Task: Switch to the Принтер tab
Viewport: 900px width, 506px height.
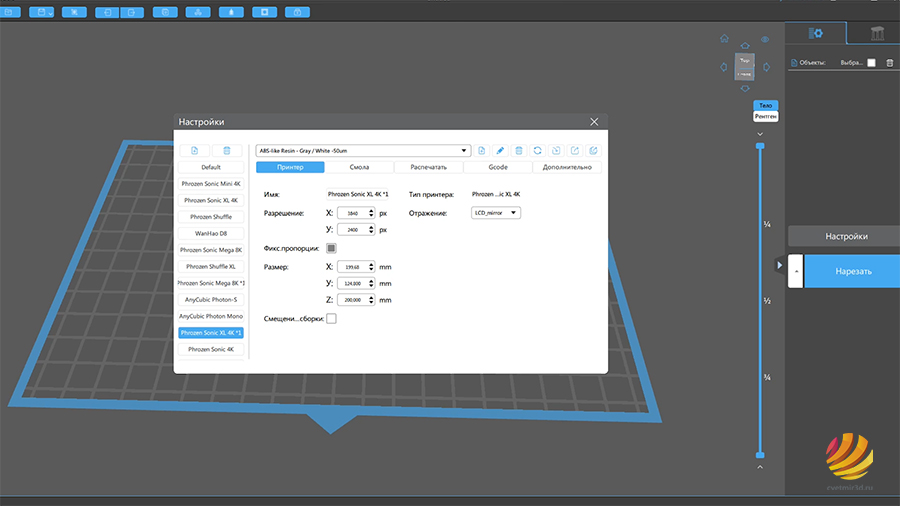Action: (290, 167)
